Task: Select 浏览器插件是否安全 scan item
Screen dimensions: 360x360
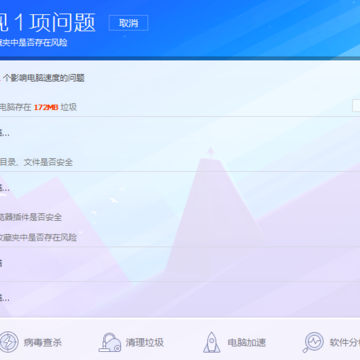Action: click(x=31, y=217)
